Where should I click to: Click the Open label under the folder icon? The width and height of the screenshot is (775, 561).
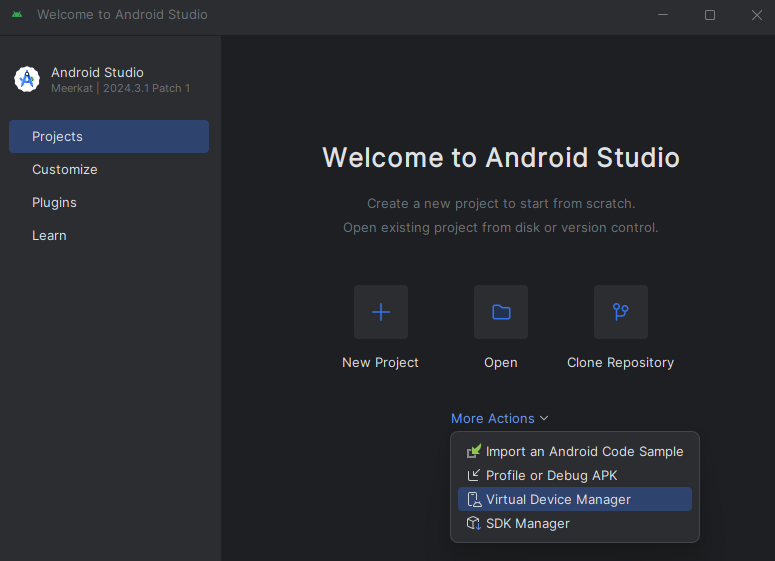point(501,363)
